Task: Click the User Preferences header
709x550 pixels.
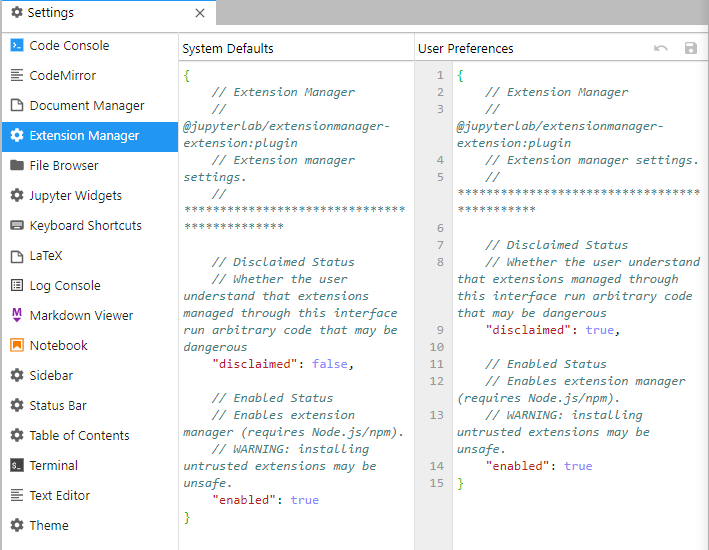Action: click(x=466, y=48)
